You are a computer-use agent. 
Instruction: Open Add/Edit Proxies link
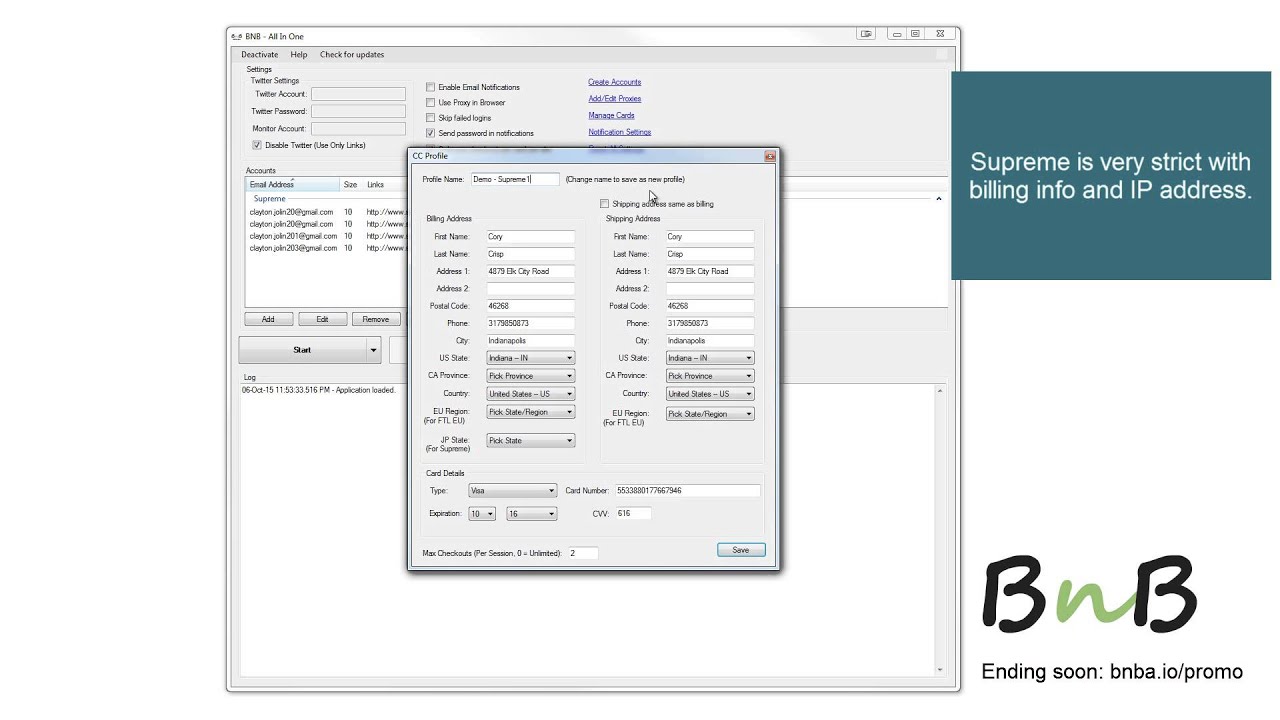click(x=614, y=99)
